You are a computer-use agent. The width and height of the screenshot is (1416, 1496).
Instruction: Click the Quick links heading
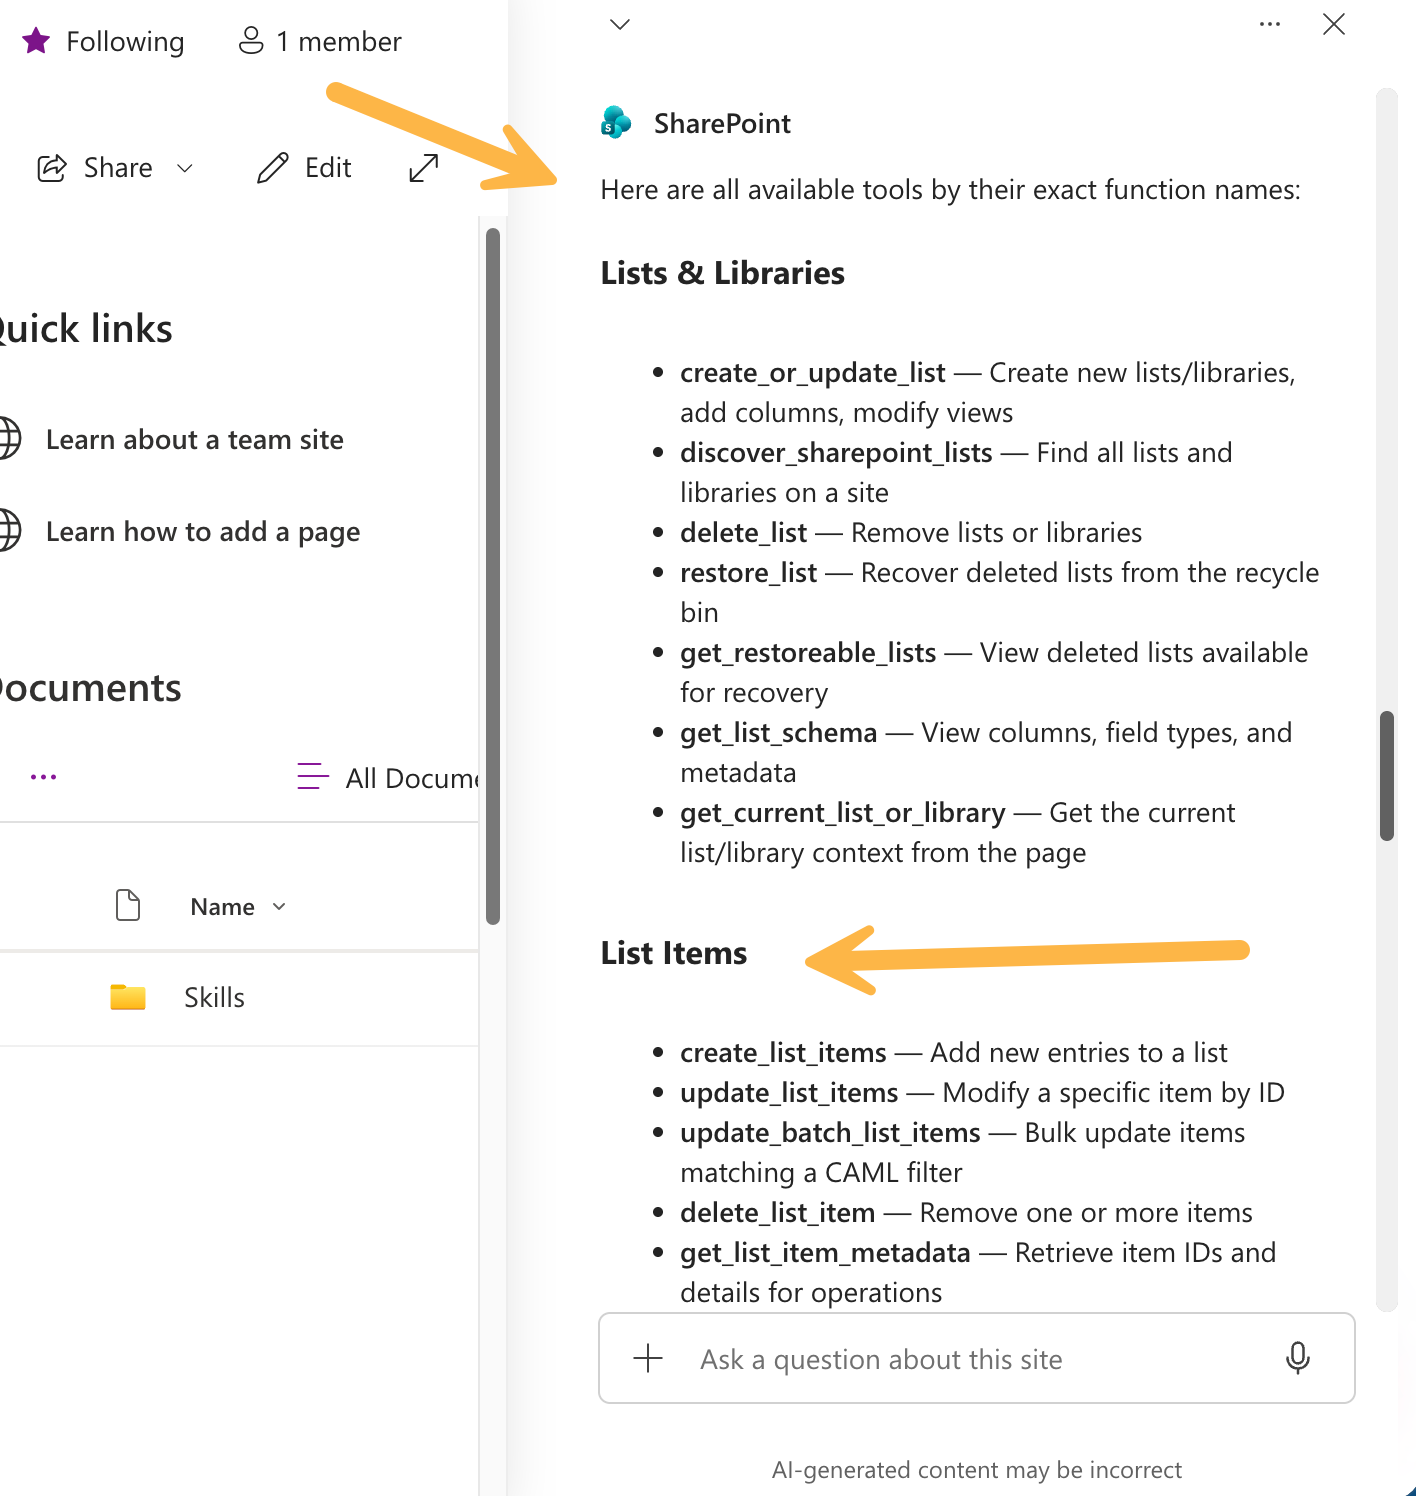click(x=86, y=329)
